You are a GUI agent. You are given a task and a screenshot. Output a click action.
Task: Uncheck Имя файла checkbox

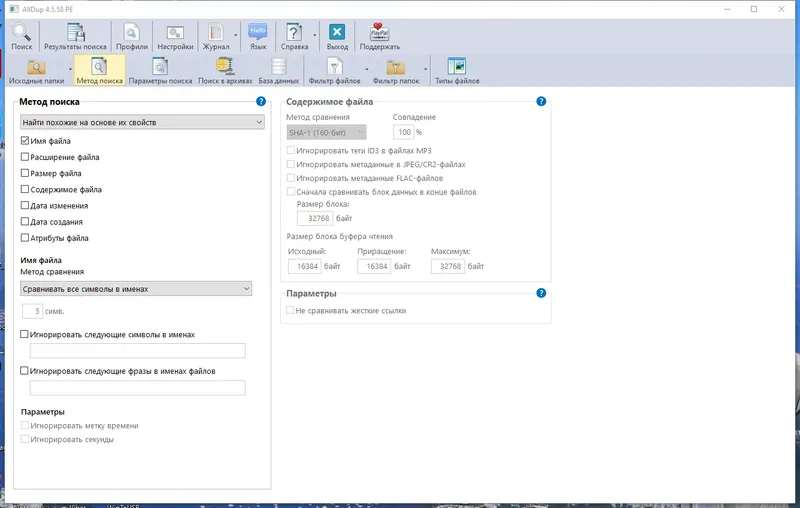point(24,140)
